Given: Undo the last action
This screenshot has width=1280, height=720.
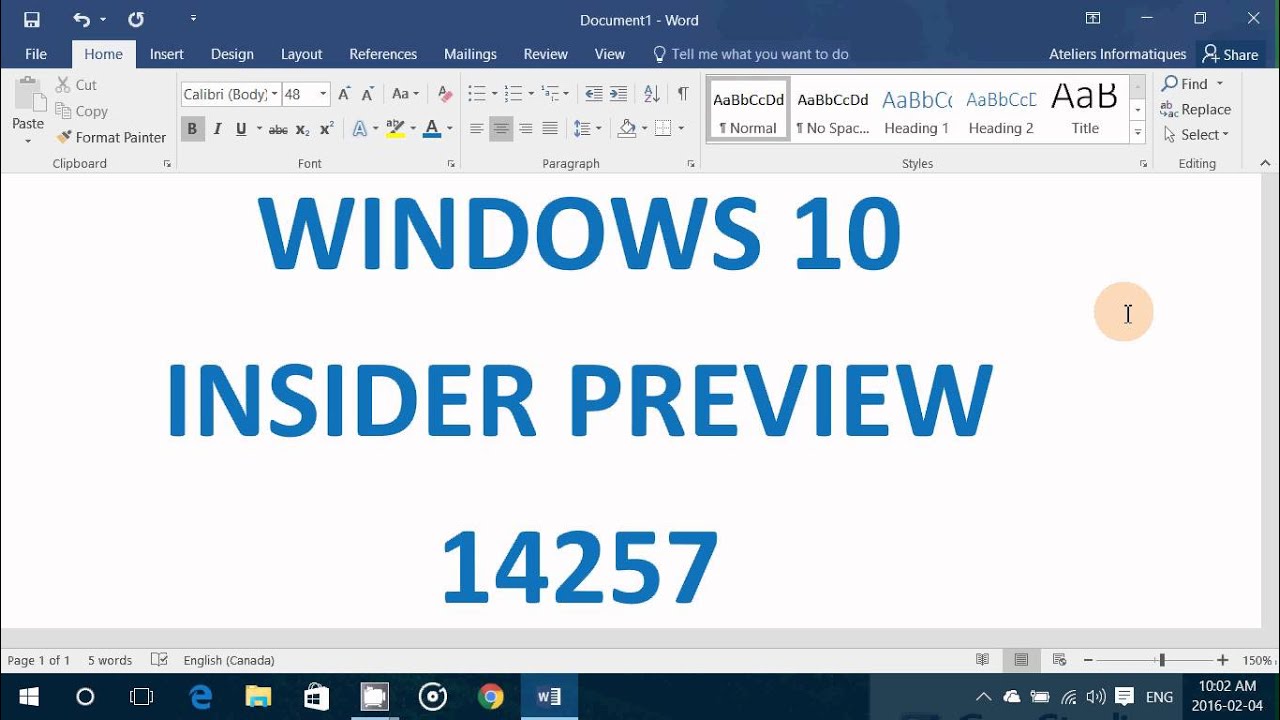Looking at the screenshot, I should point(81,19).
